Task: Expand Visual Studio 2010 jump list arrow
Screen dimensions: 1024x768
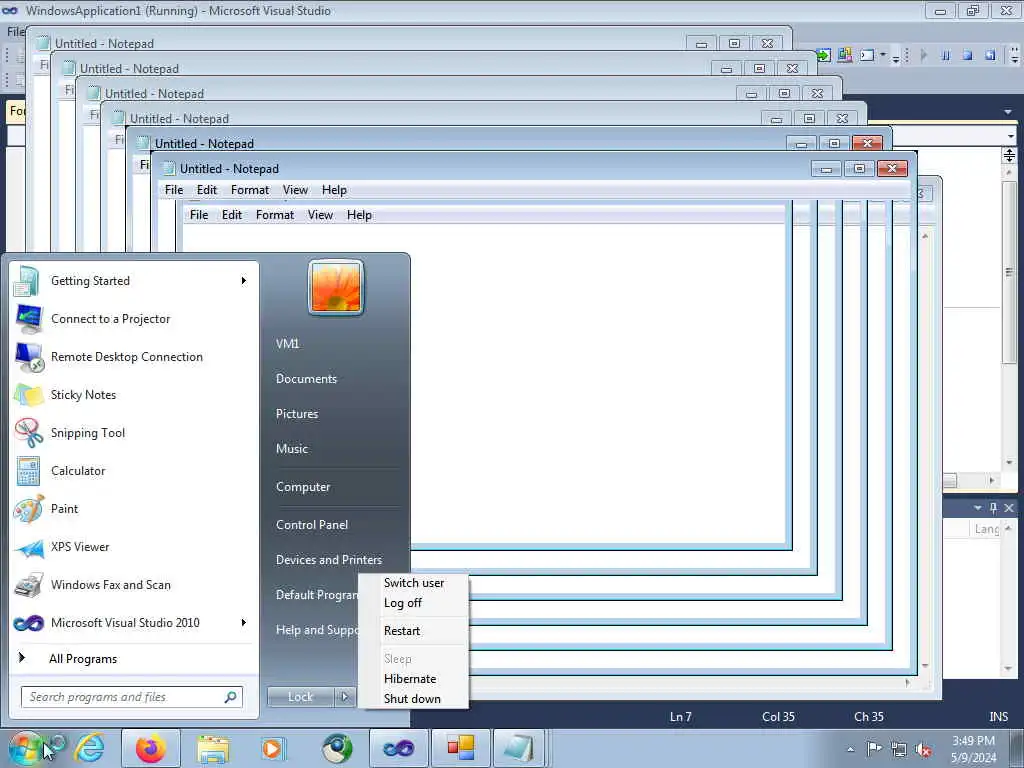Action: click(244, 622)
